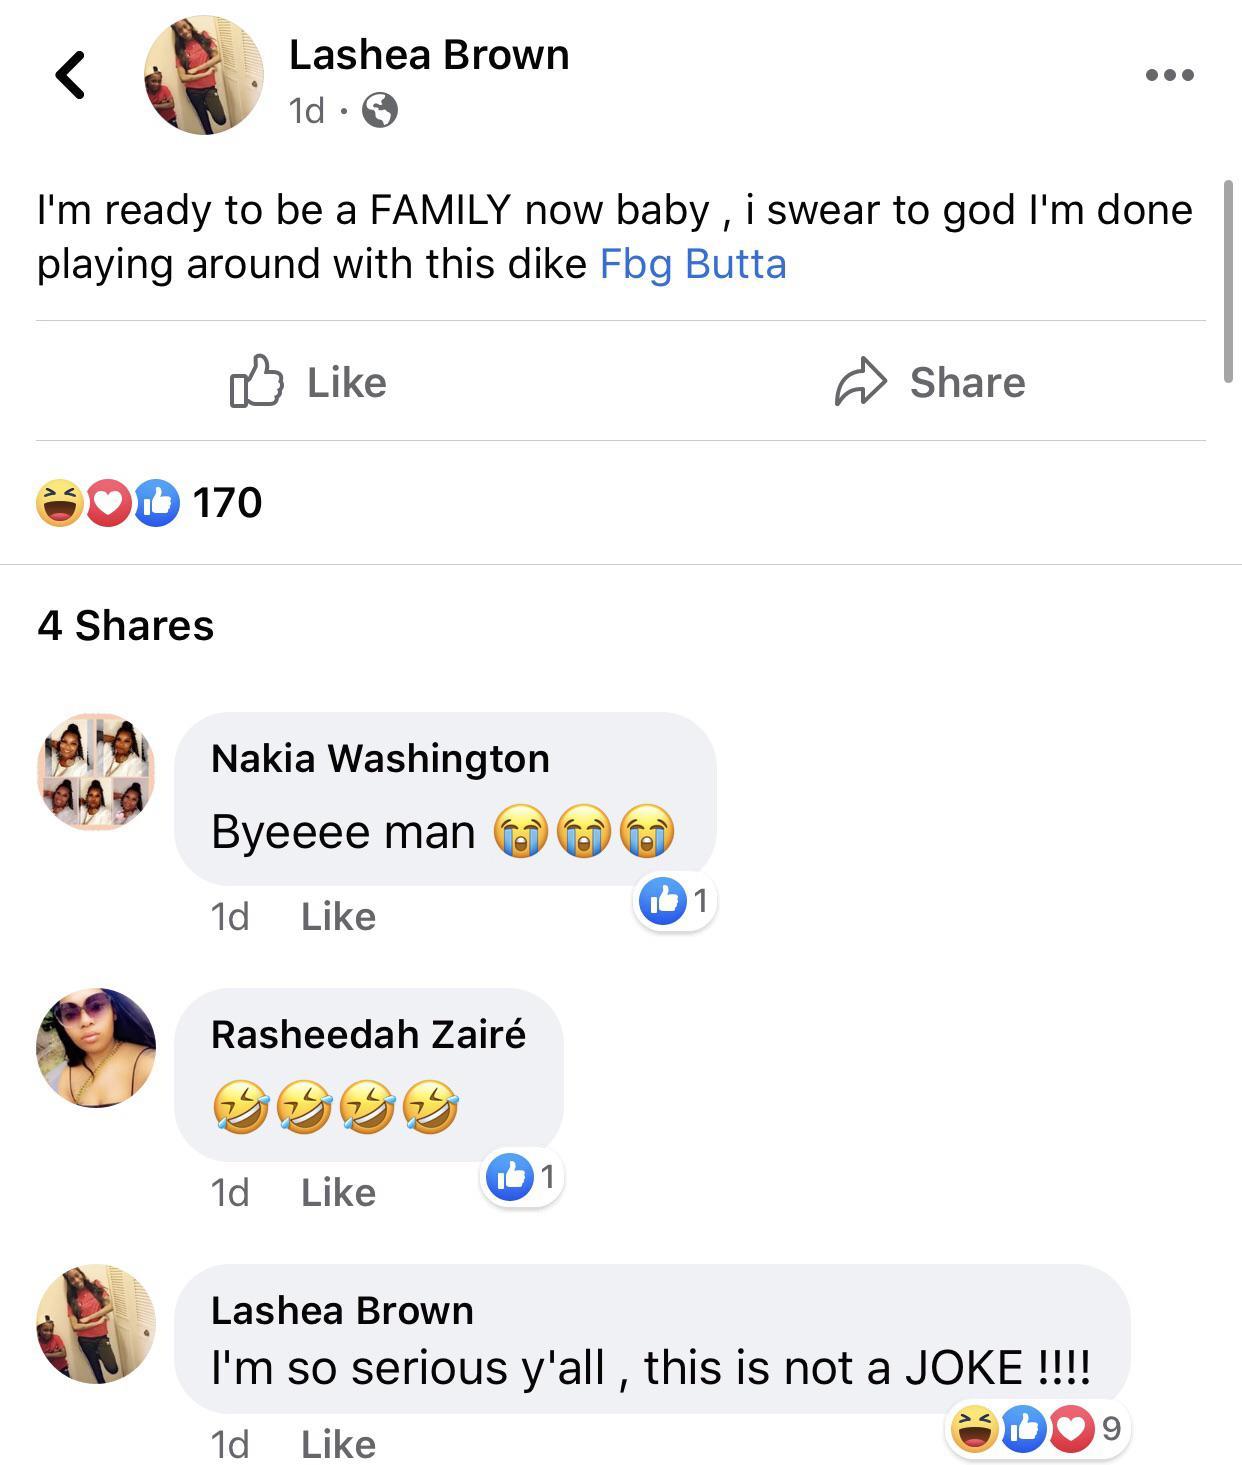This screenshot has width=1242, height=1465.
Task: Open Lashea Brown's profile picture in header
Action: click(x=204, y=75)
